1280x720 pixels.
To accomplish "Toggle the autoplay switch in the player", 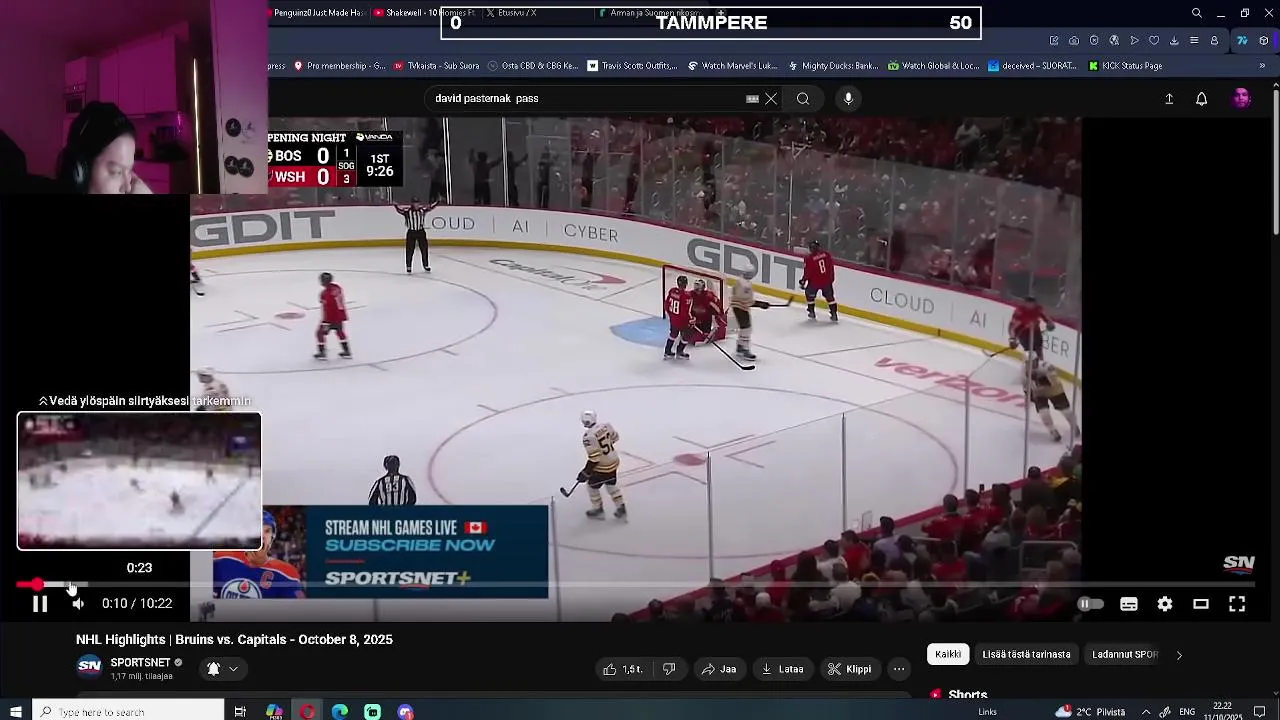I will [1090, 604].
